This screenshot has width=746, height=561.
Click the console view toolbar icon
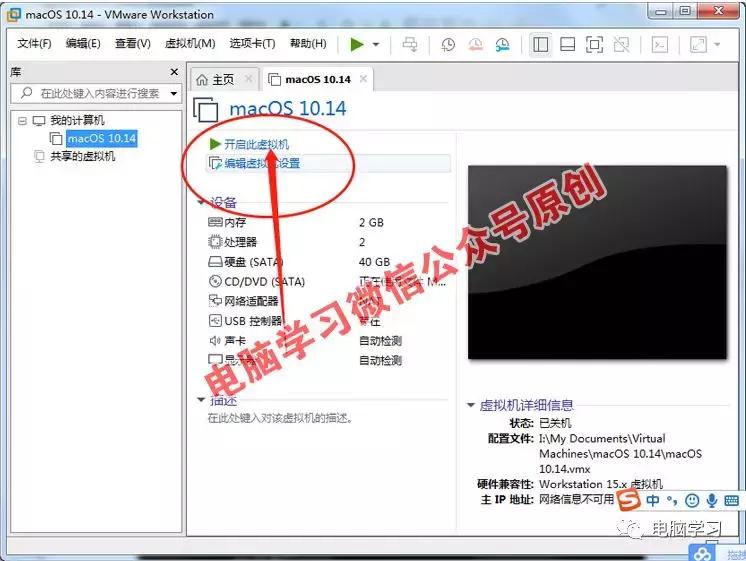(x=659, y=45)
